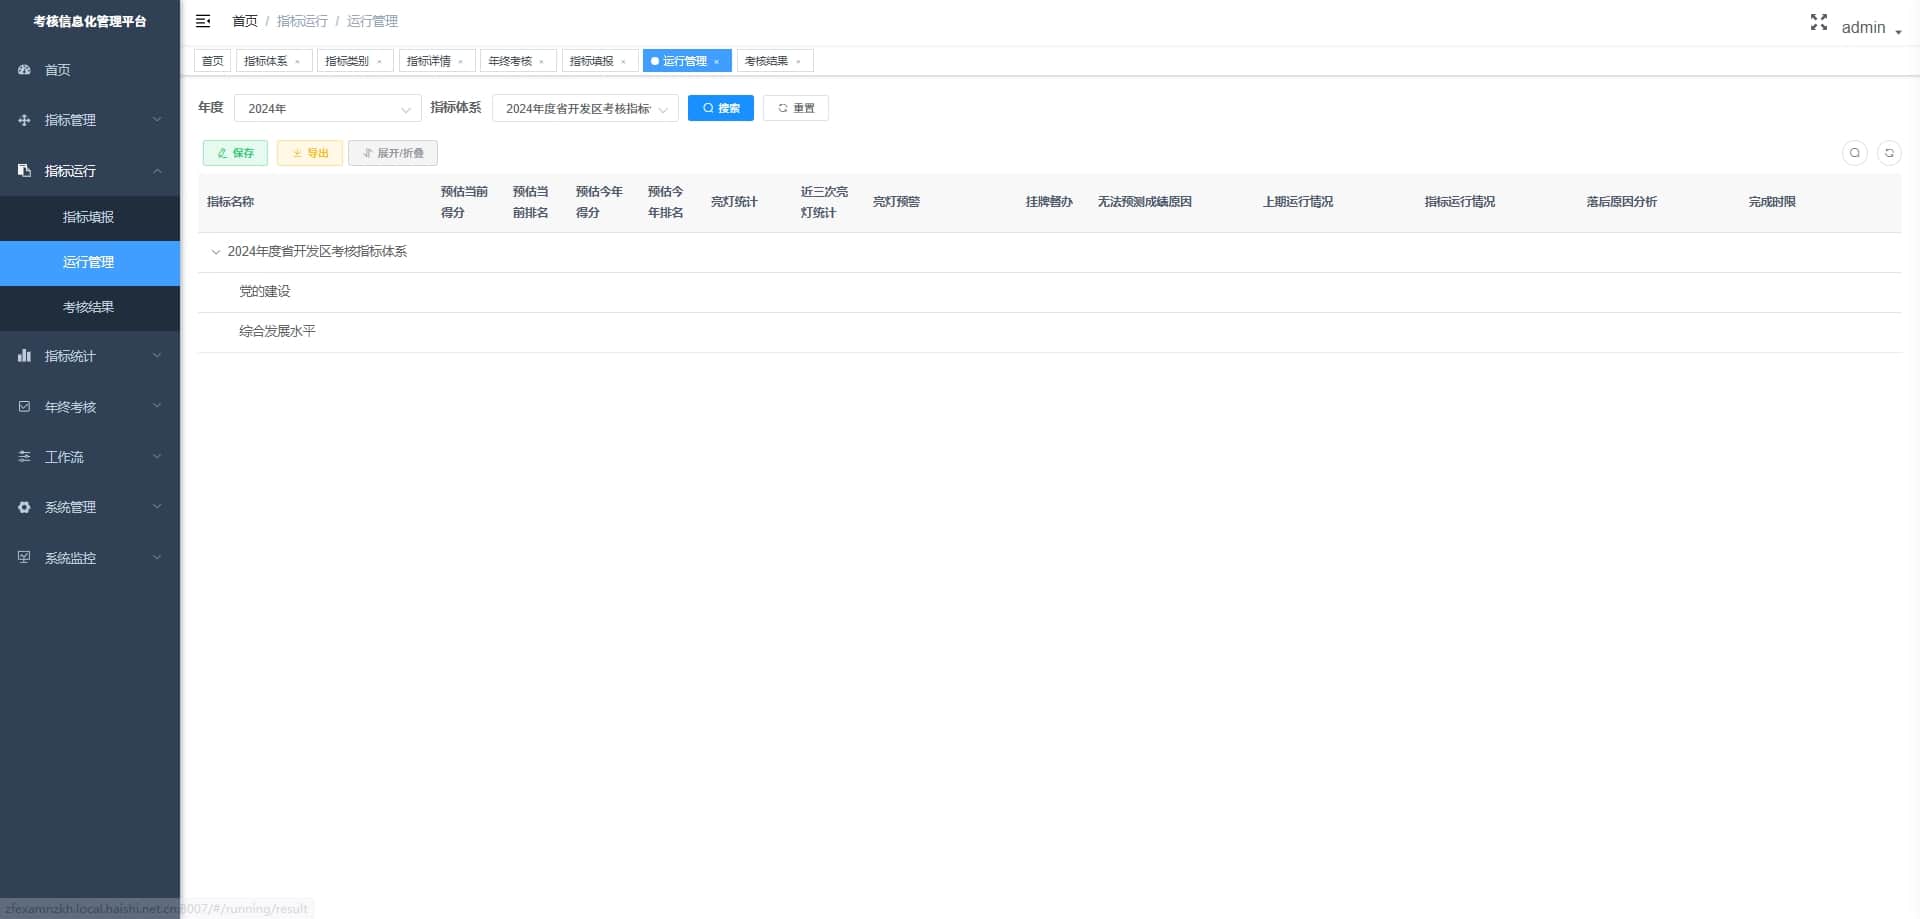Expand the 系统监控 sidebar menu
Viewport: 1920px width, 919px height.
pyautogui.click(x=90, y=558)
